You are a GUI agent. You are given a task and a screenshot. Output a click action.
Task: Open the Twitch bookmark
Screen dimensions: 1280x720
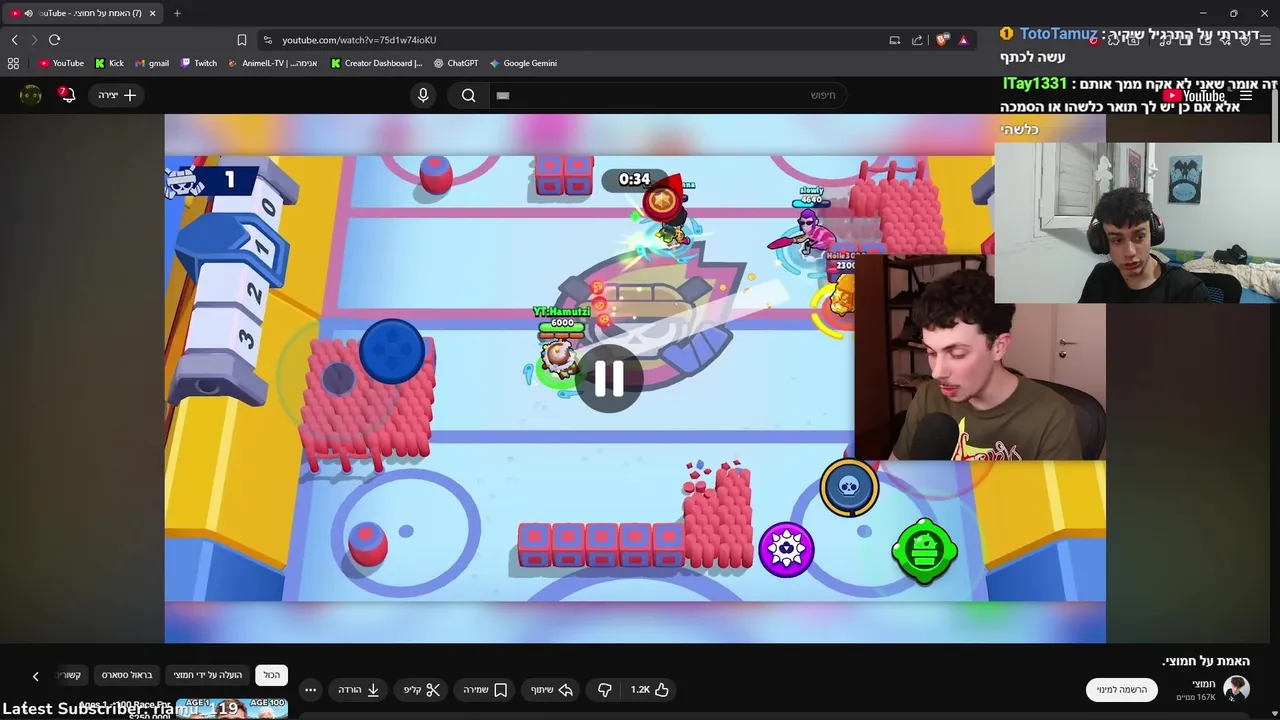(x=198, y=63)
